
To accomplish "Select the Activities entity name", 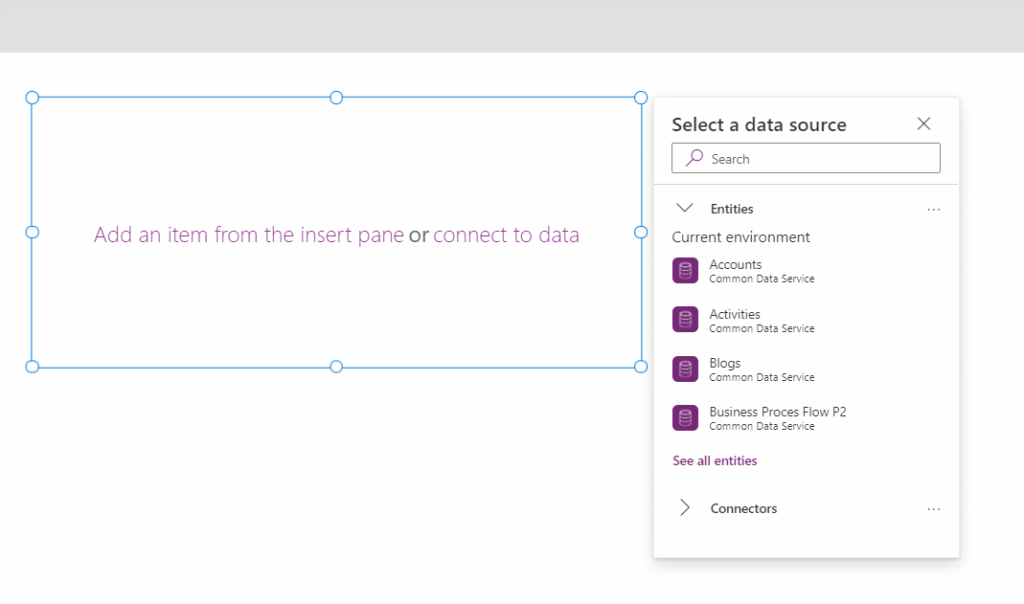I will [x=735, y=314].
